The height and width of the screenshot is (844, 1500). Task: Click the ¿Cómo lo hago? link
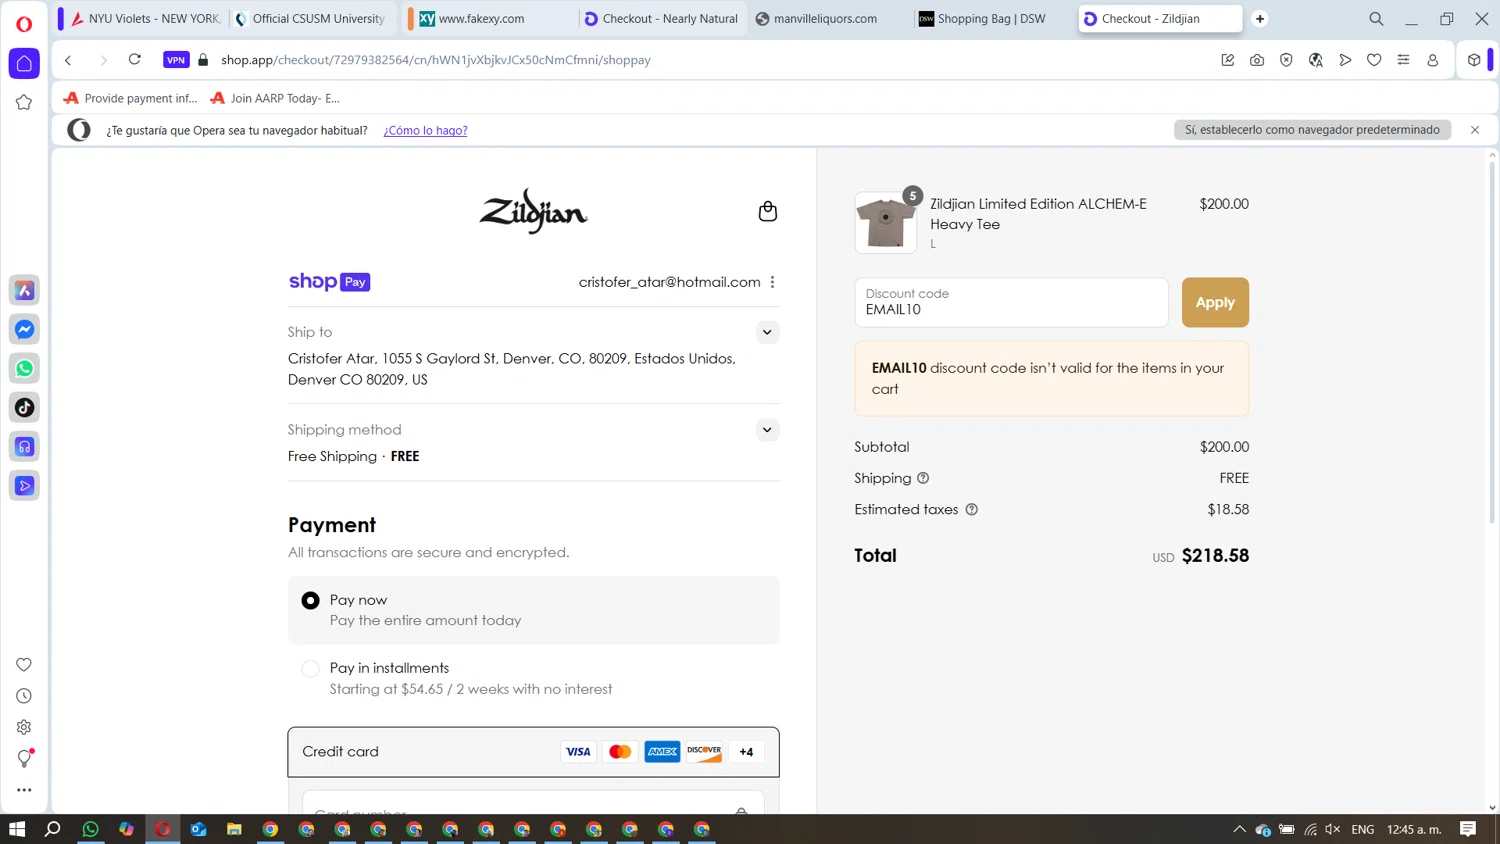click(x=425, y=130)
